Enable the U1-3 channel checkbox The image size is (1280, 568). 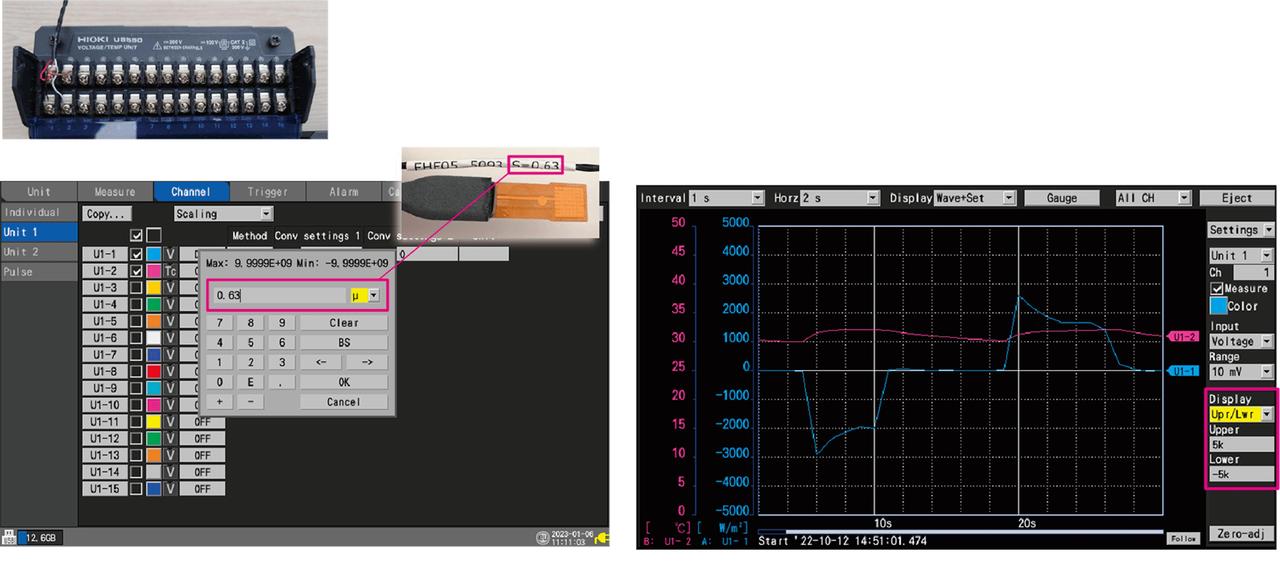(x=137, y=288)
